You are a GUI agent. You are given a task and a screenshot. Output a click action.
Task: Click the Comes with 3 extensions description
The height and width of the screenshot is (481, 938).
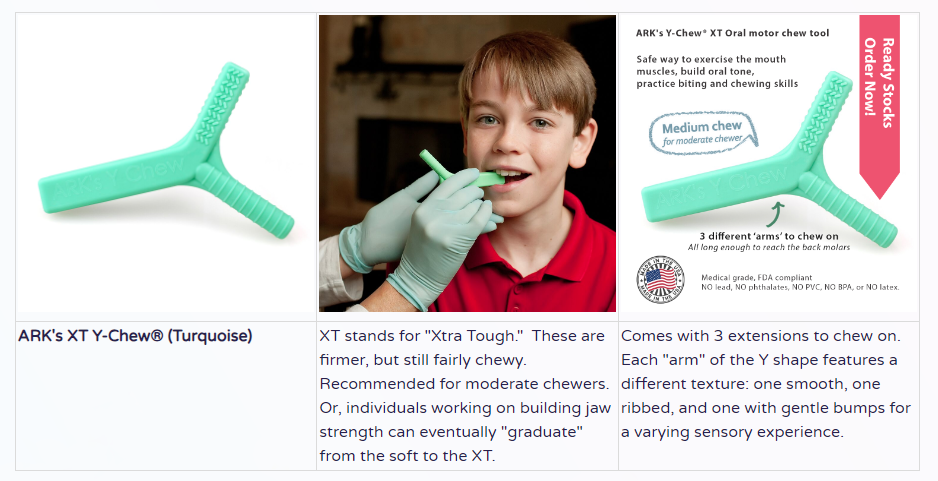coord(766,383)
